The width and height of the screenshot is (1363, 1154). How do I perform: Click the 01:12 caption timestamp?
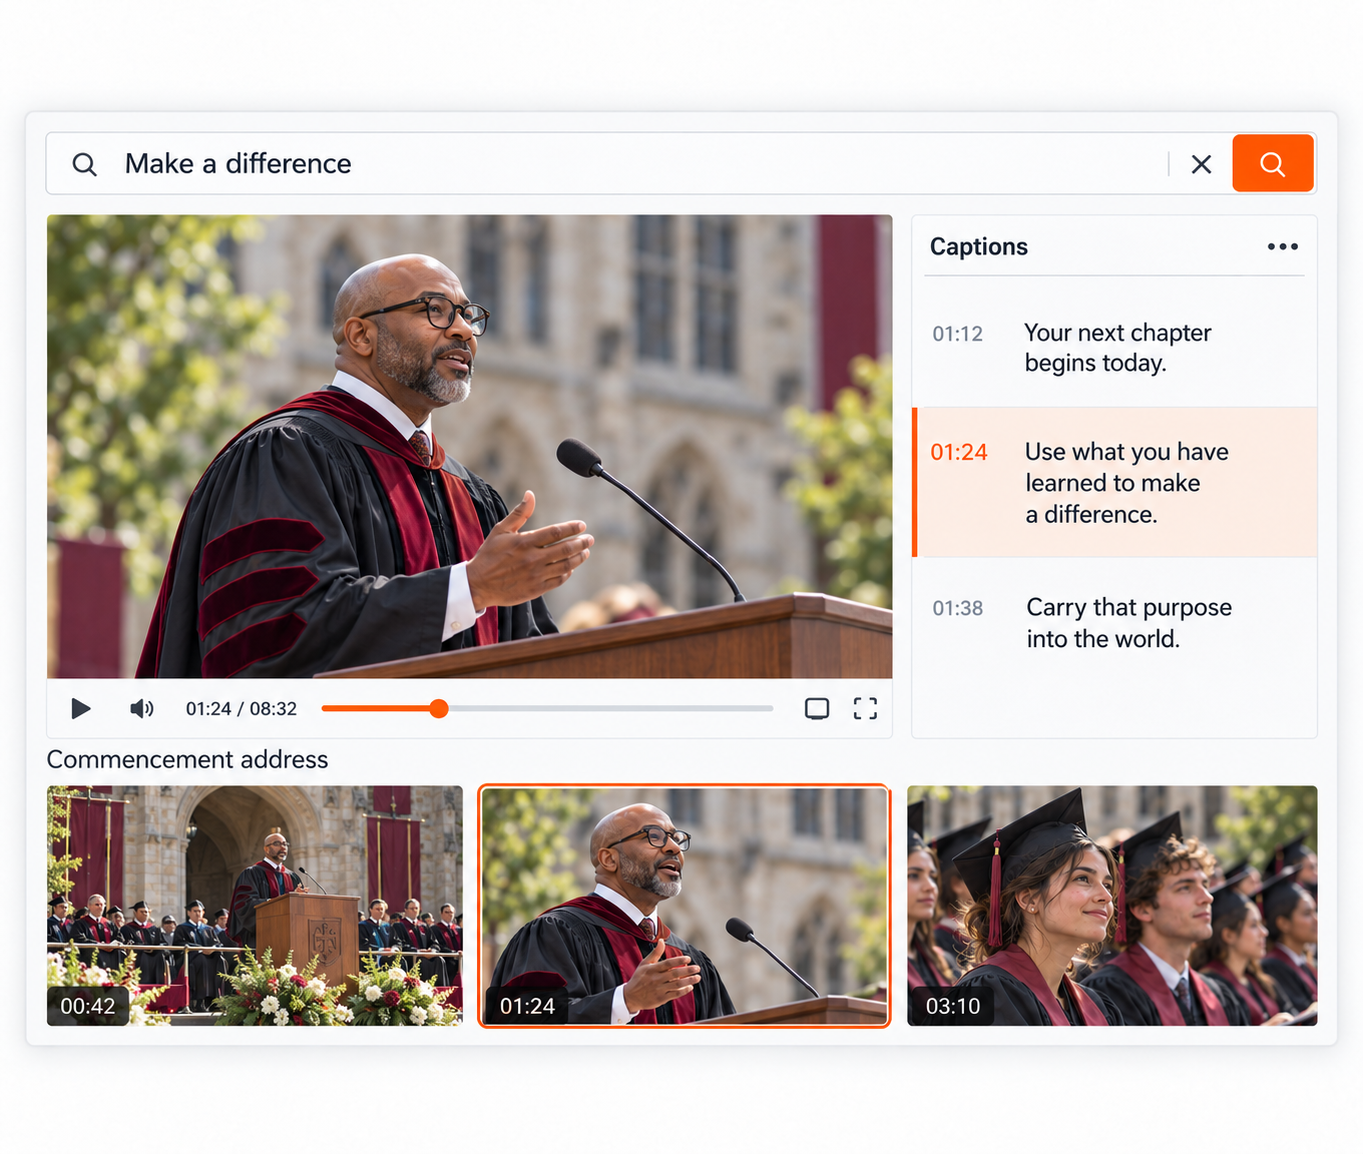pos(957,334)
